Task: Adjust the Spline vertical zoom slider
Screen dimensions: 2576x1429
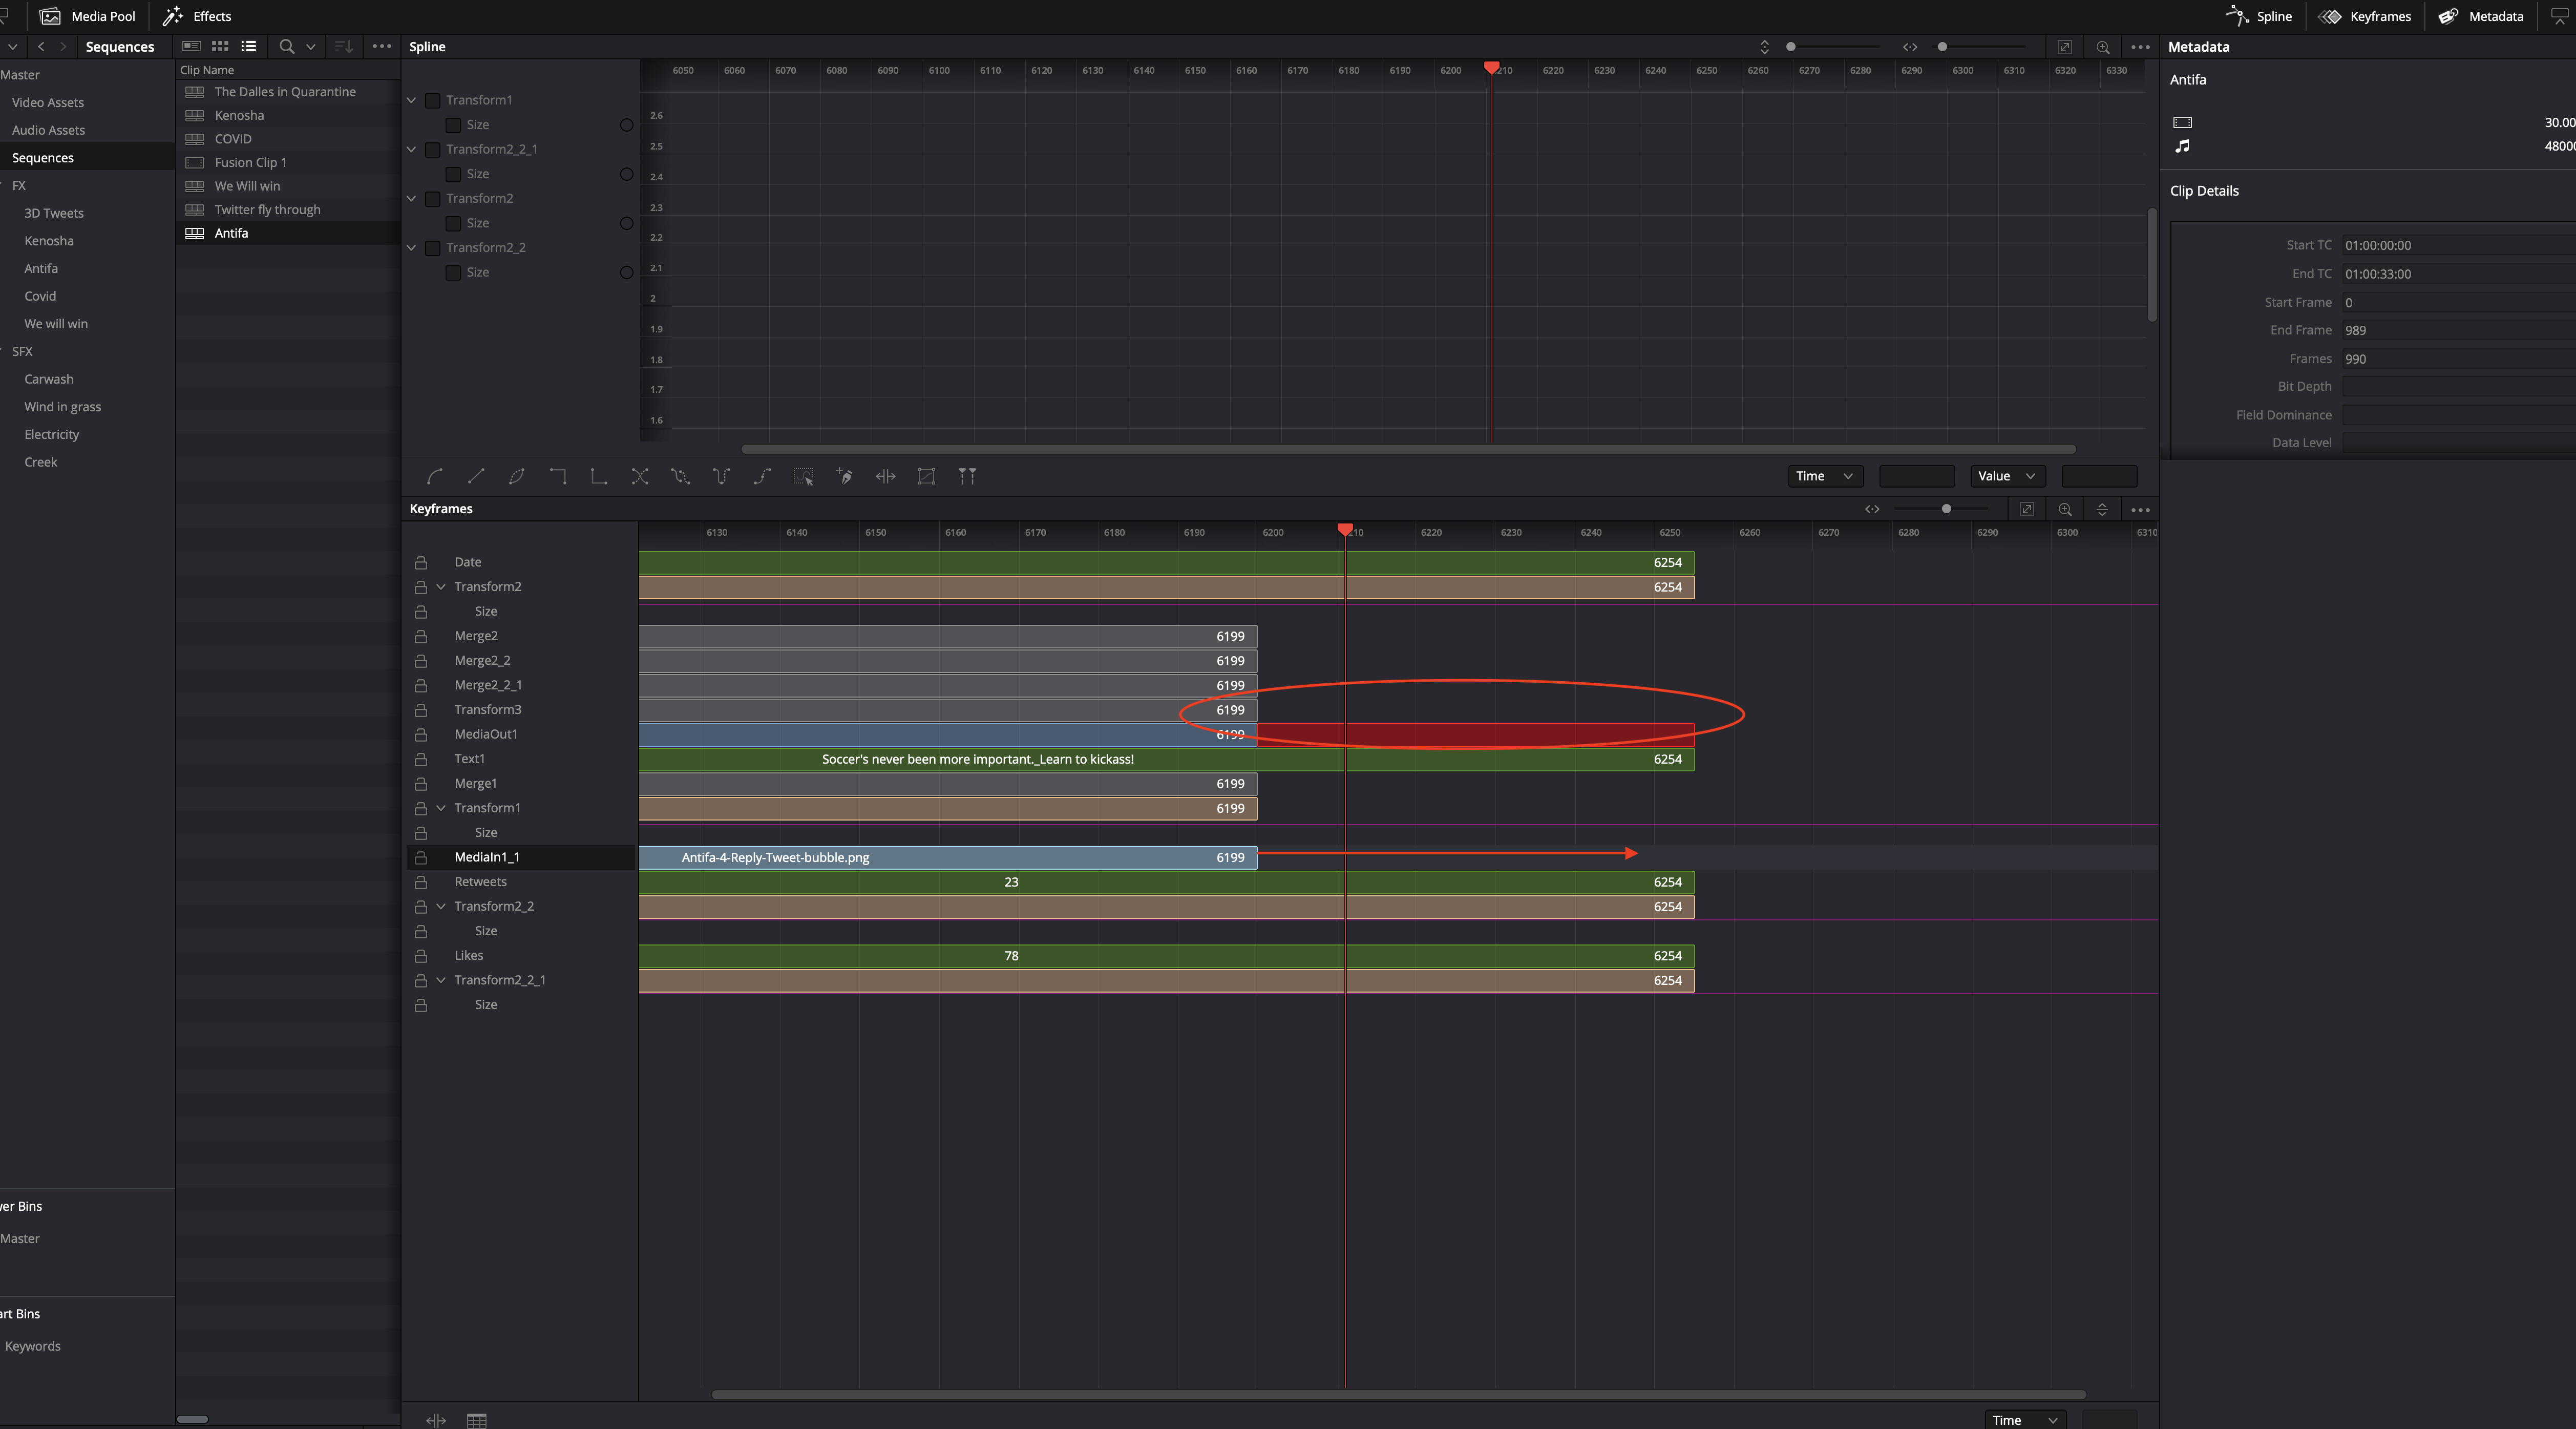Action: 1791,47
